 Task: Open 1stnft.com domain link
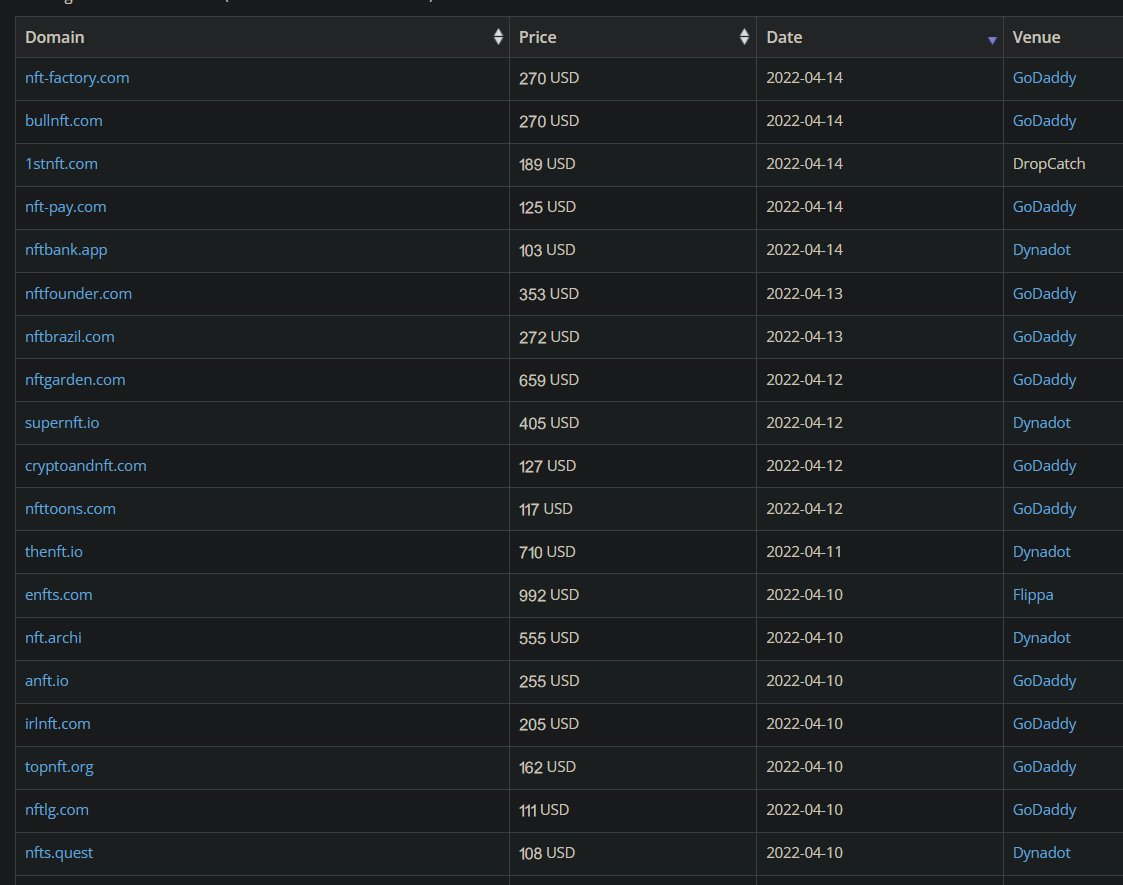[x=61, y=163]
